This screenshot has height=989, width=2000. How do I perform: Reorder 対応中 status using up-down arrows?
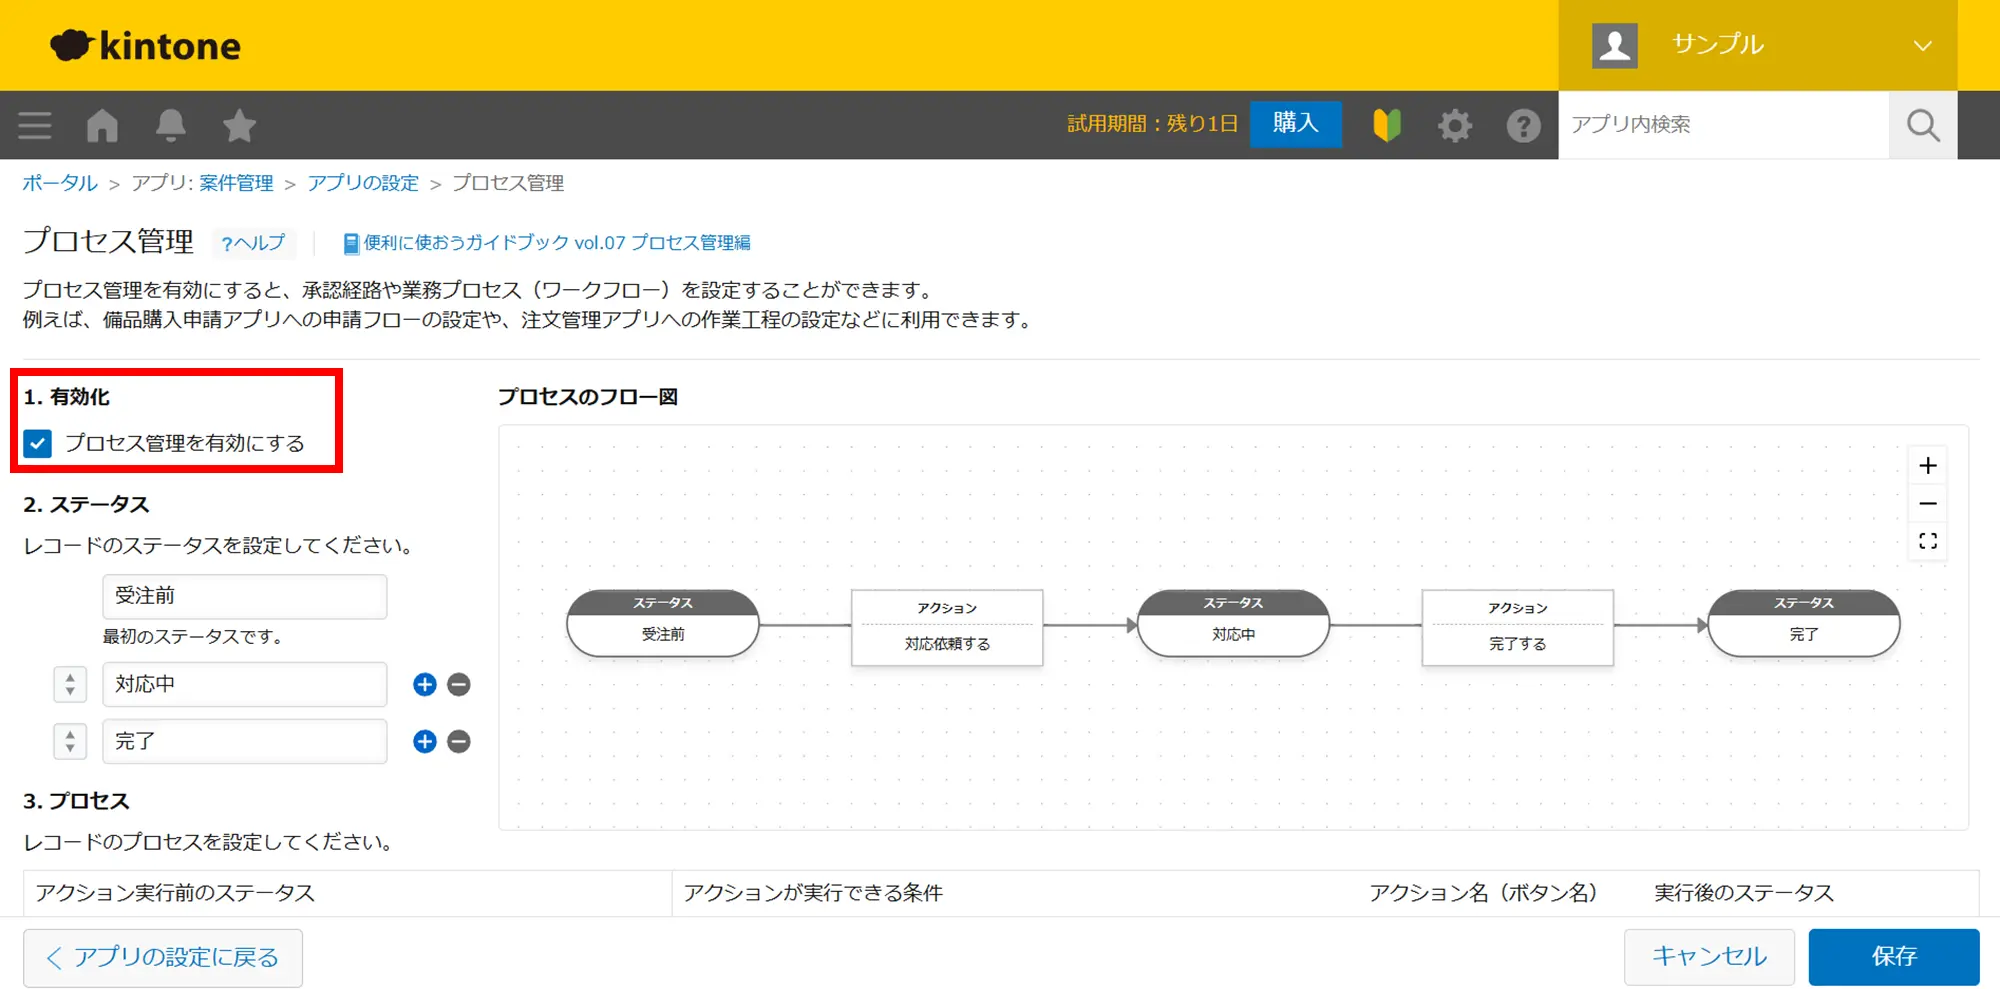pyautogui.click(x=70, y=685)
